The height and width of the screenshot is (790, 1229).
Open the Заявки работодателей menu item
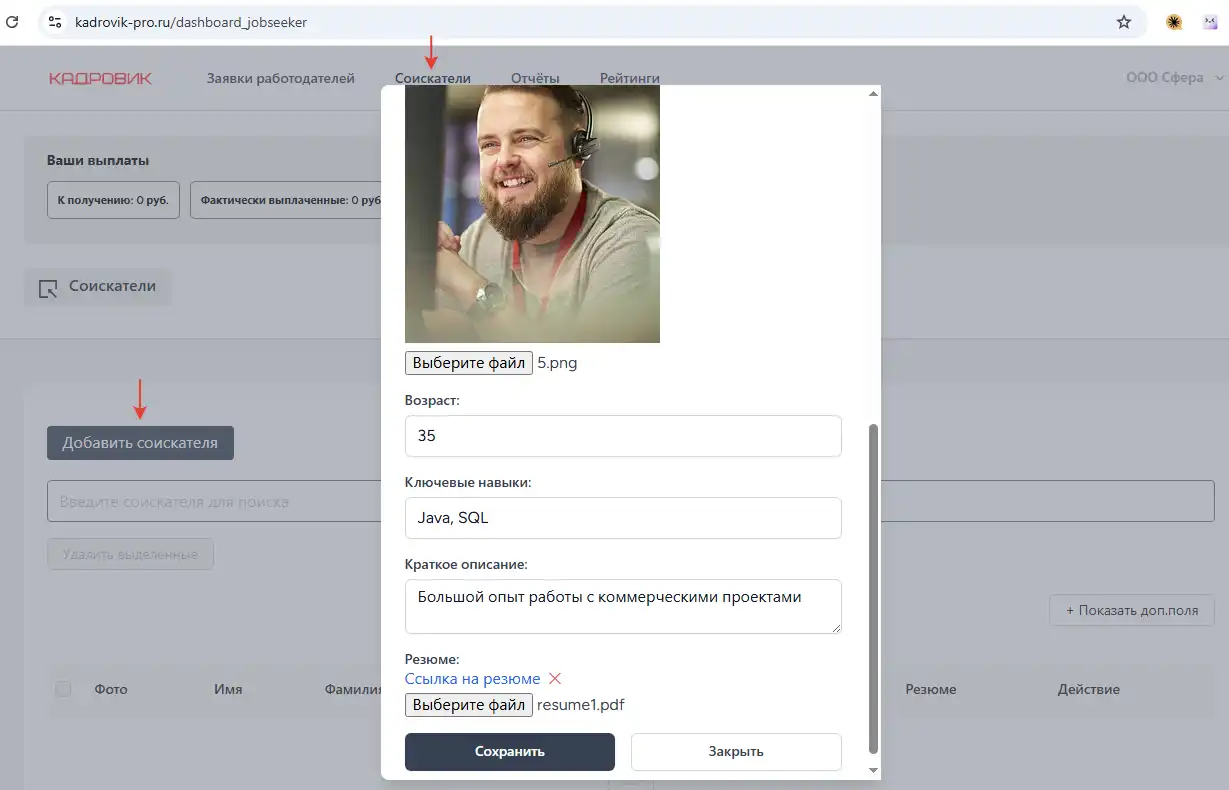click(x=280, y=78)
